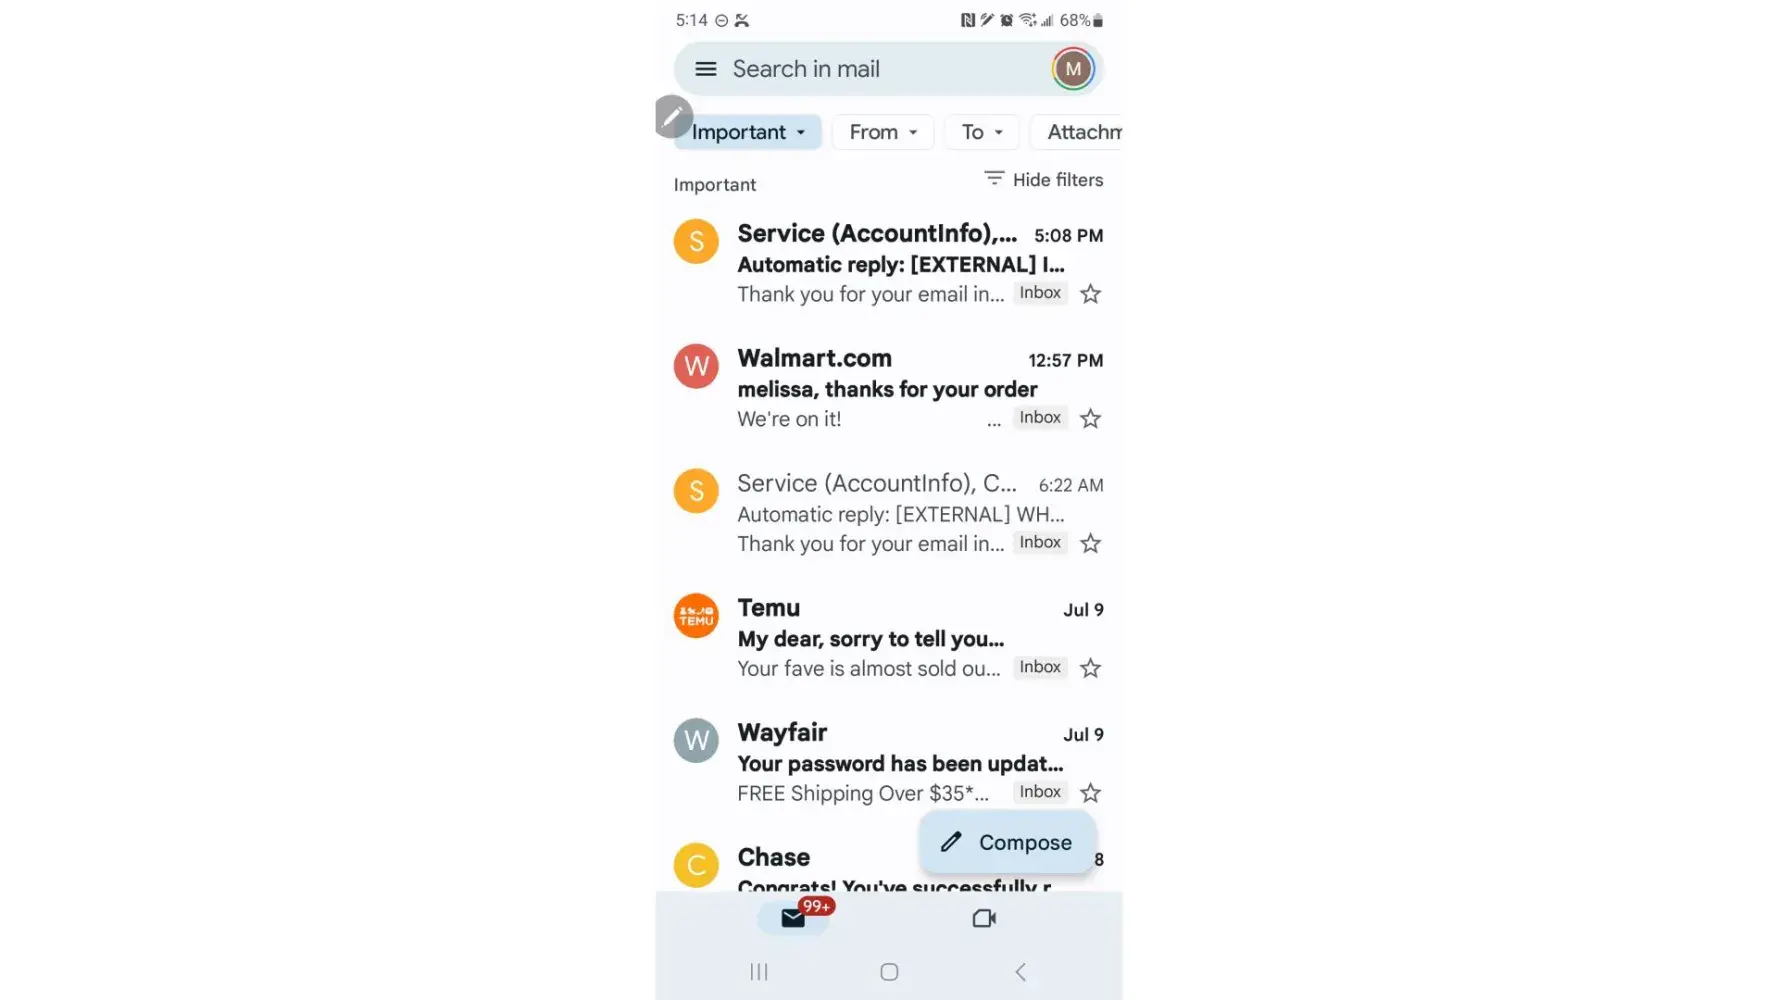Screen dimensions: 1778x1000
Task: Open the Temu sender avatar
Action: (696, 616)
